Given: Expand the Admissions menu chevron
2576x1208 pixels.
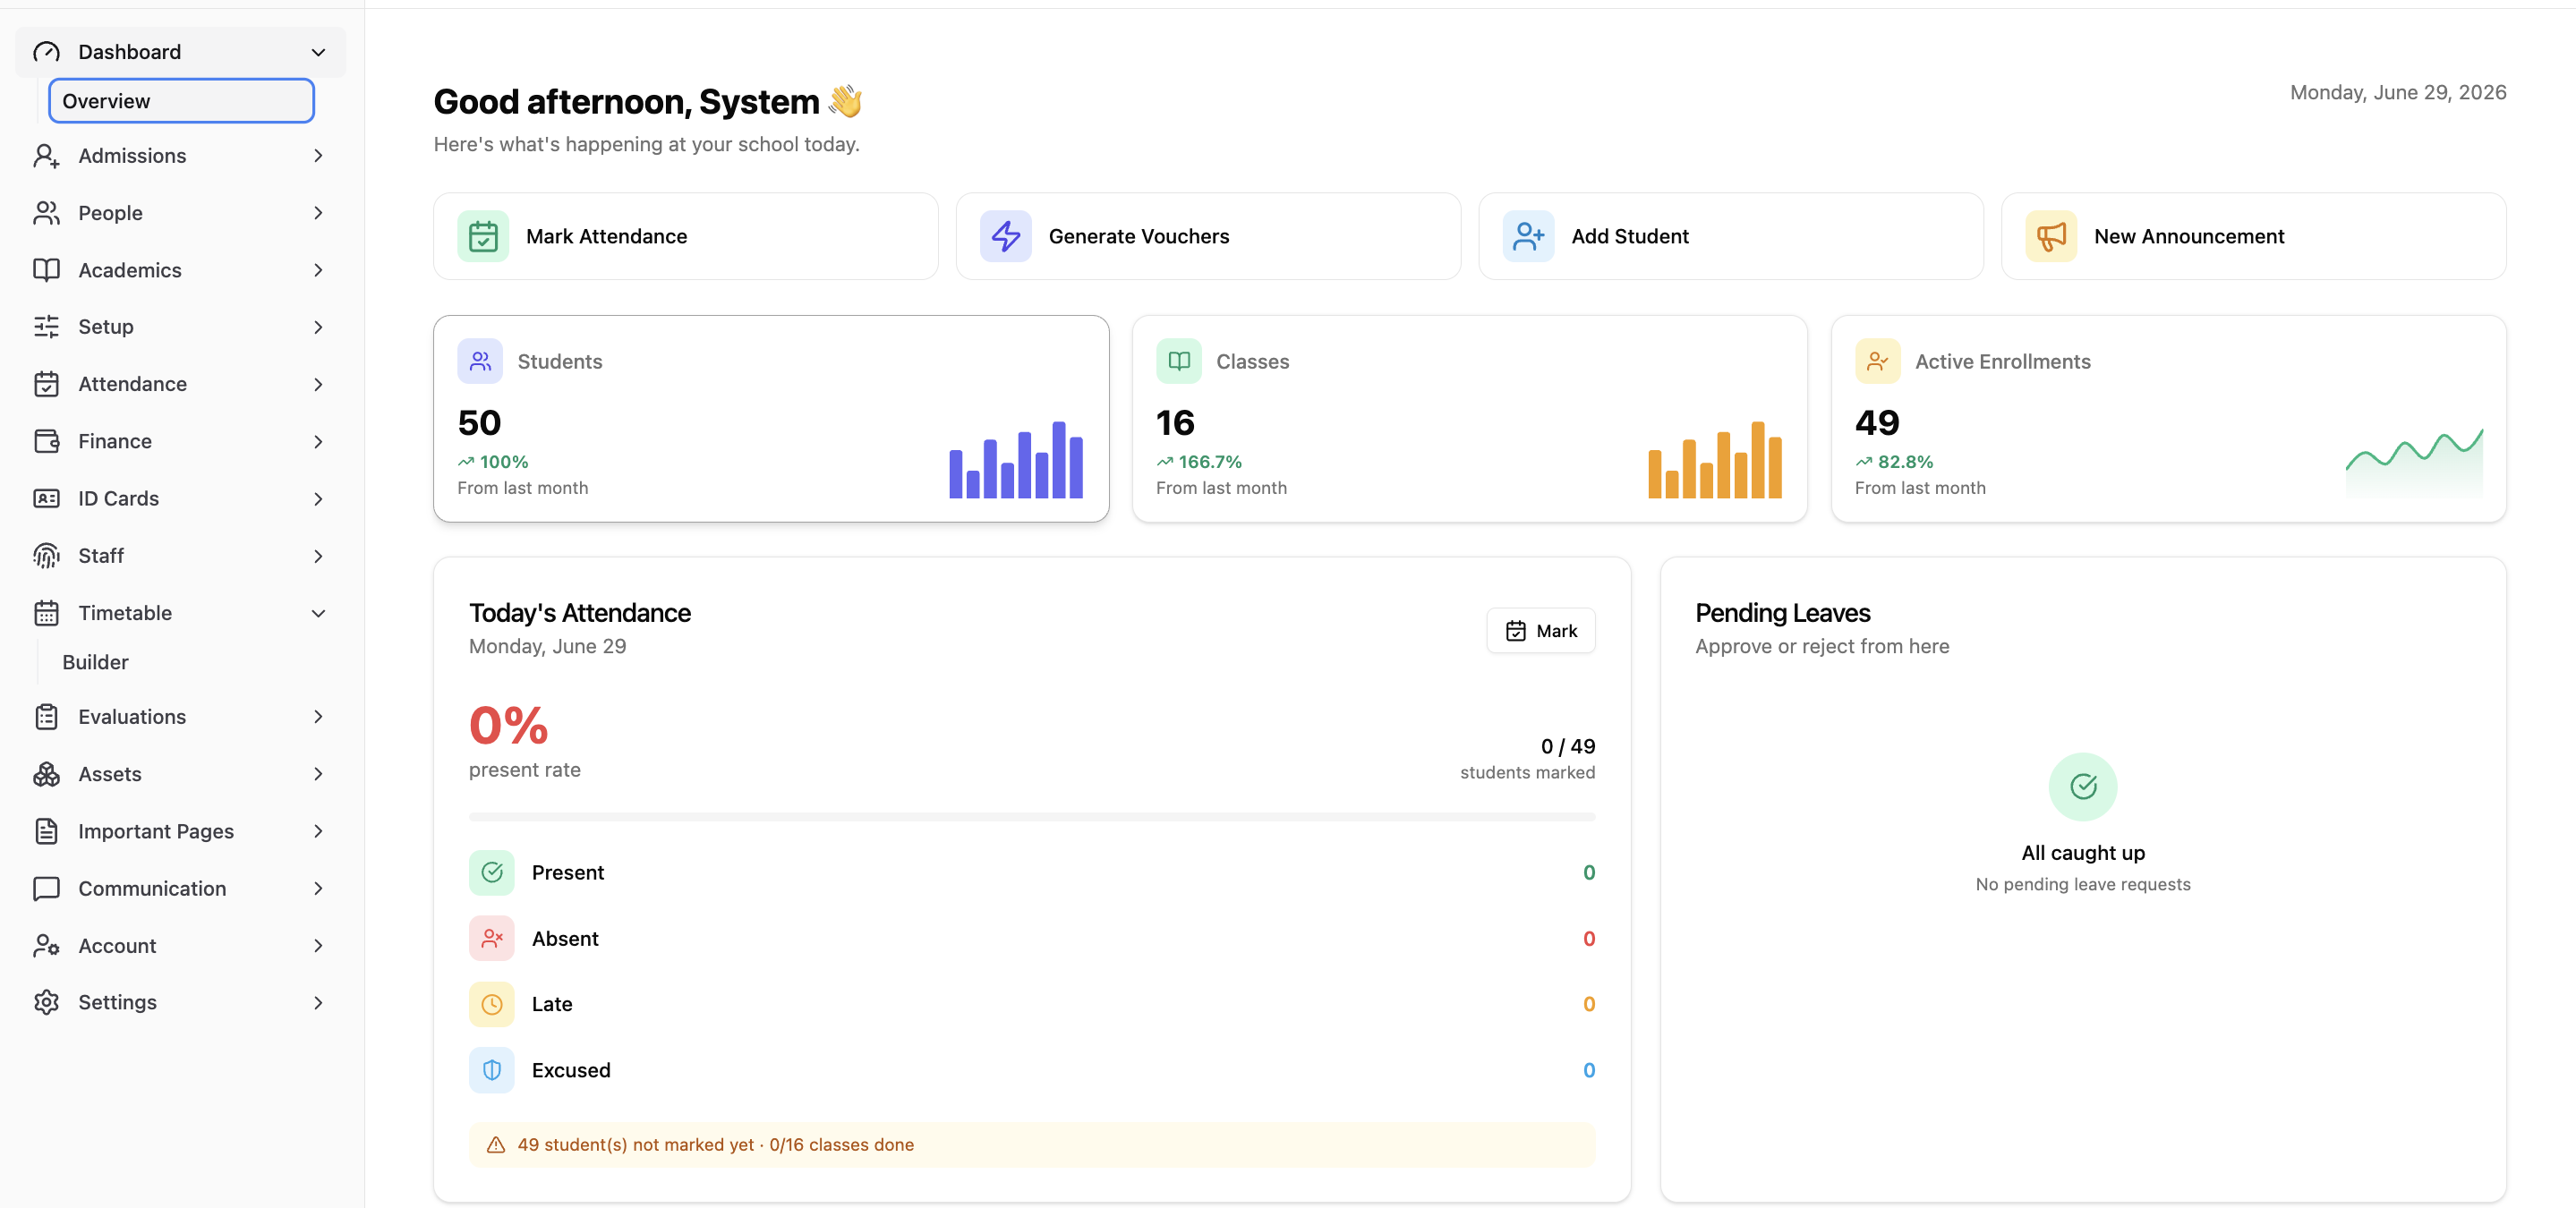Looking at the screenshot, I should tap(318, 155).
